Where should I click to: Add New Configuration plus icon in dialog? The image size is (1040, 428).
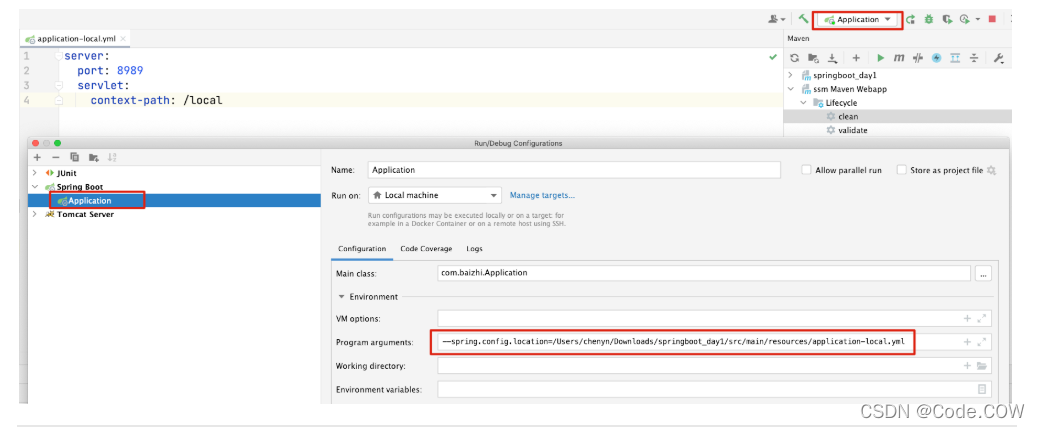[37, 157]
